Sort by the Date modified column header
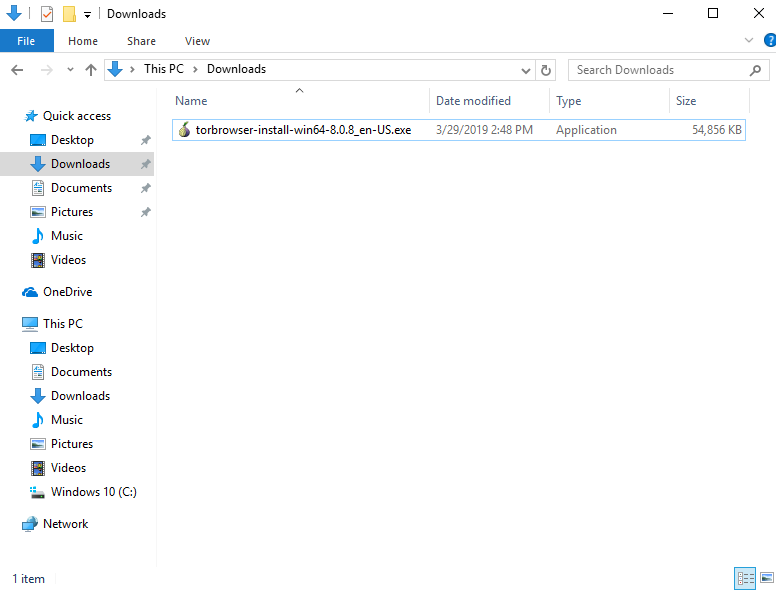Viewport: 776px width, 590px height. pos(489,101)
